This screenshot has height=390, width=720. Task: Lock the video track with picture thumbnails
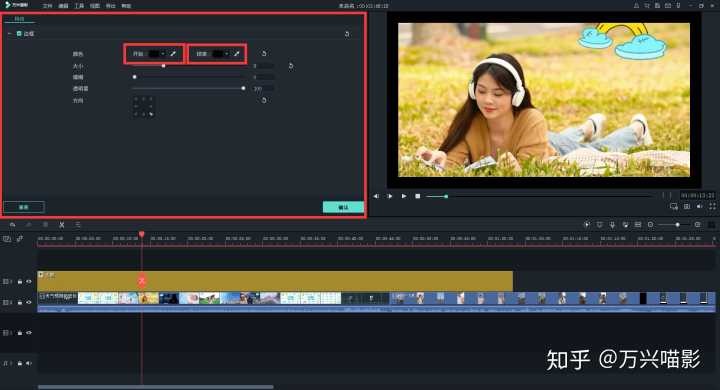pyautogui.click(x=20, y=302)
